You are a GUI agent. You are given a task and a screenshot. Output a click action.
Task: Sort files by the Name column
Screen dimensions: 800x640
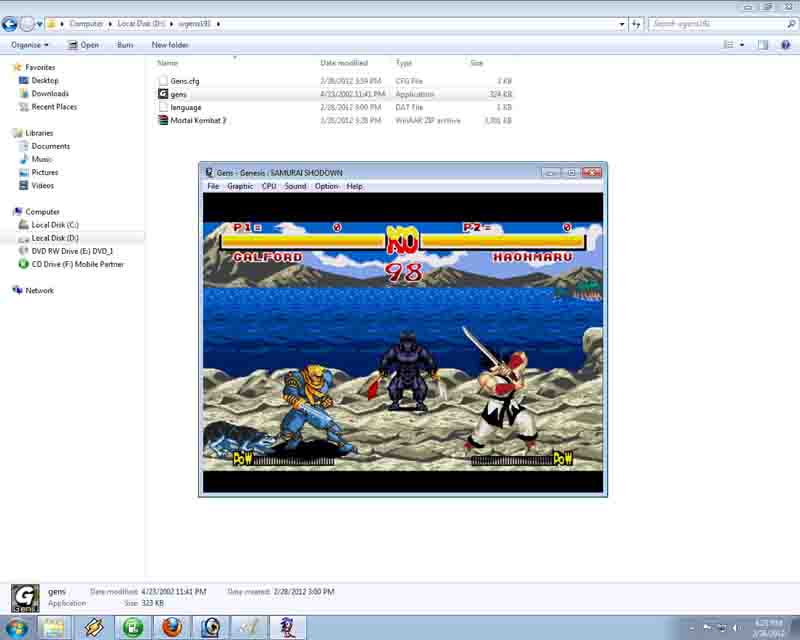167,63
